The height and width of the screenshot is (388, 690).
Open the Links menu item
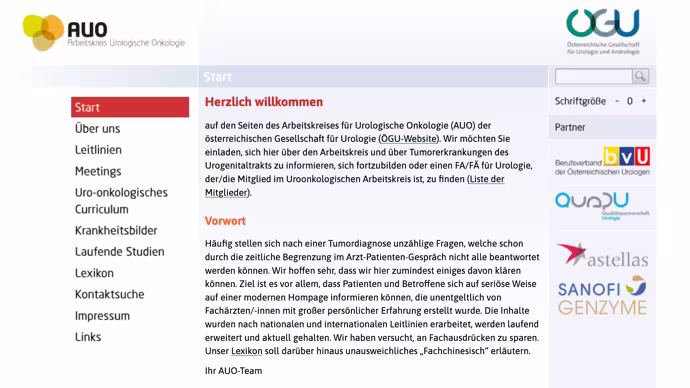pyautogui.click(x=88, y=337)
